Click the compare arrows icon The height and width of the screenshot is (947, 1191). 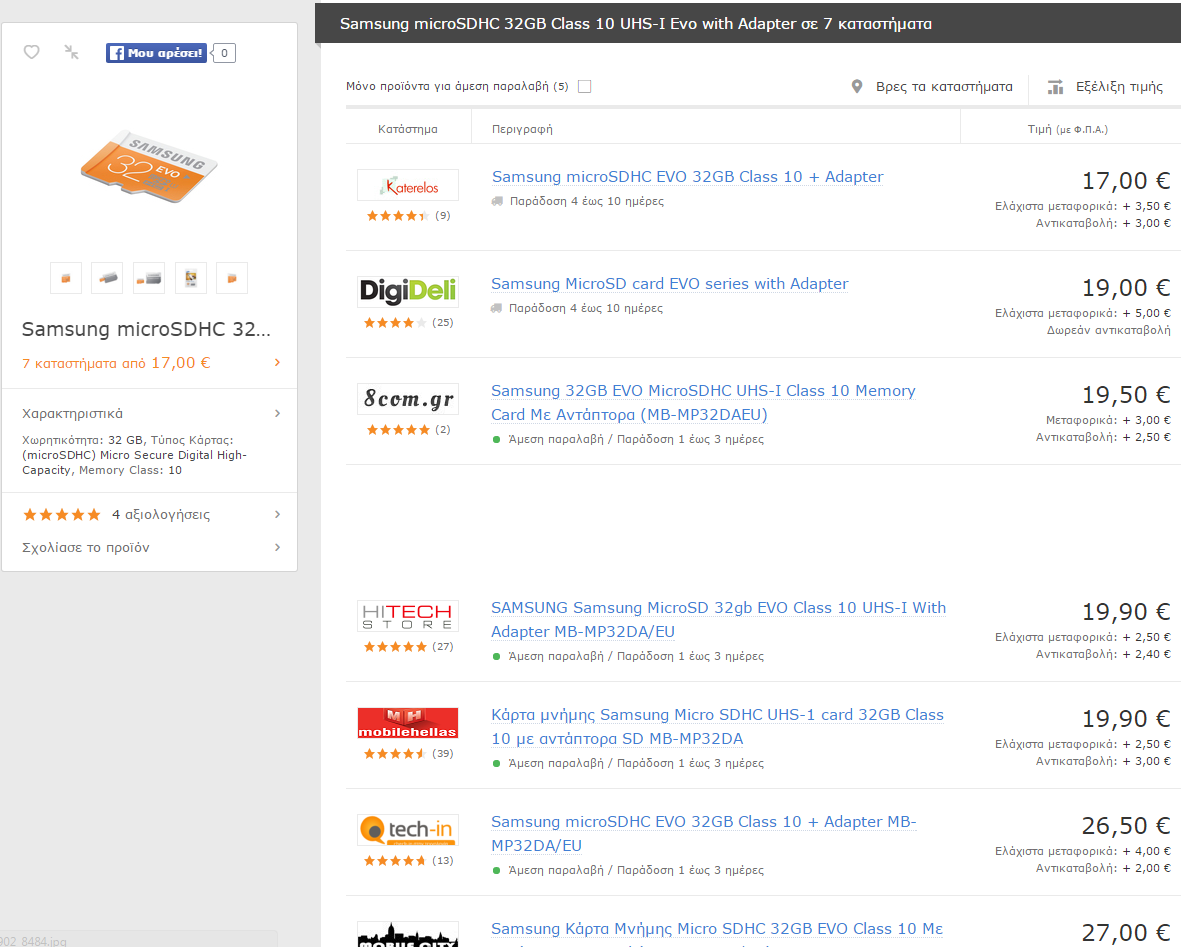point(71,52)
